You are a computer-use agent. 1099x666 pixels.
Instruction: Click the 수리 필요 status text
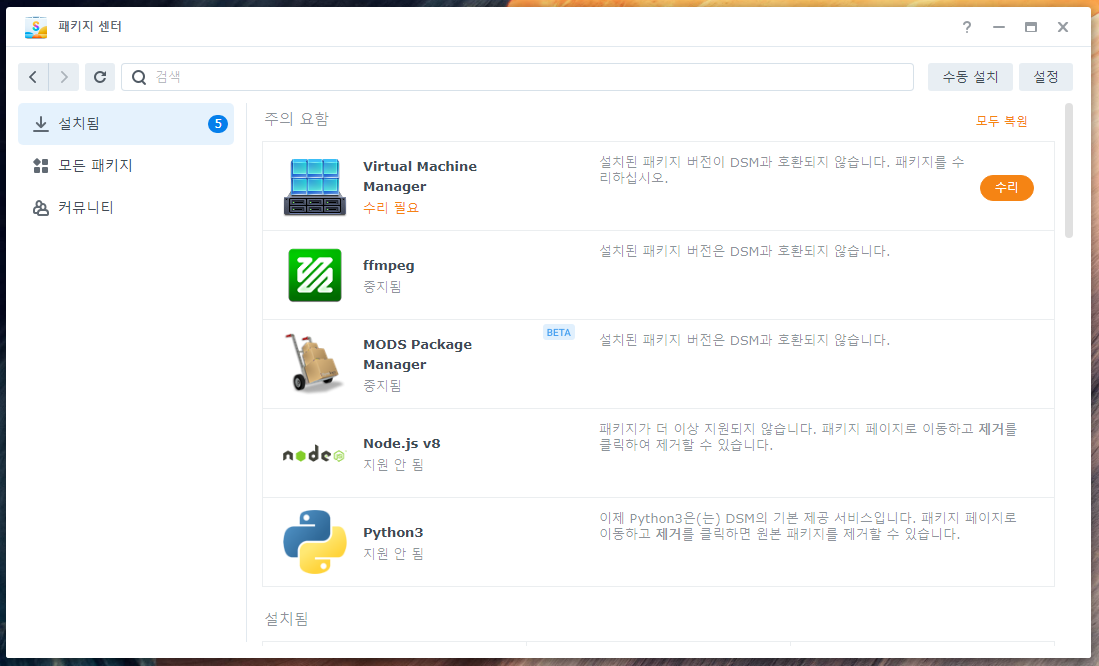point(391,208)
